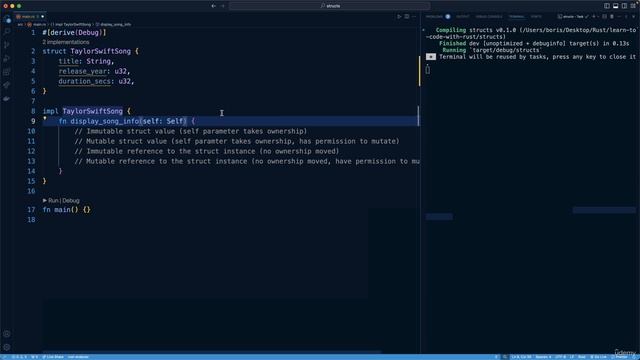Click the lightbulb code action on line 9
Image resolution: width=640 pixels, height=360 pixels.
click(x=45, y=119)
